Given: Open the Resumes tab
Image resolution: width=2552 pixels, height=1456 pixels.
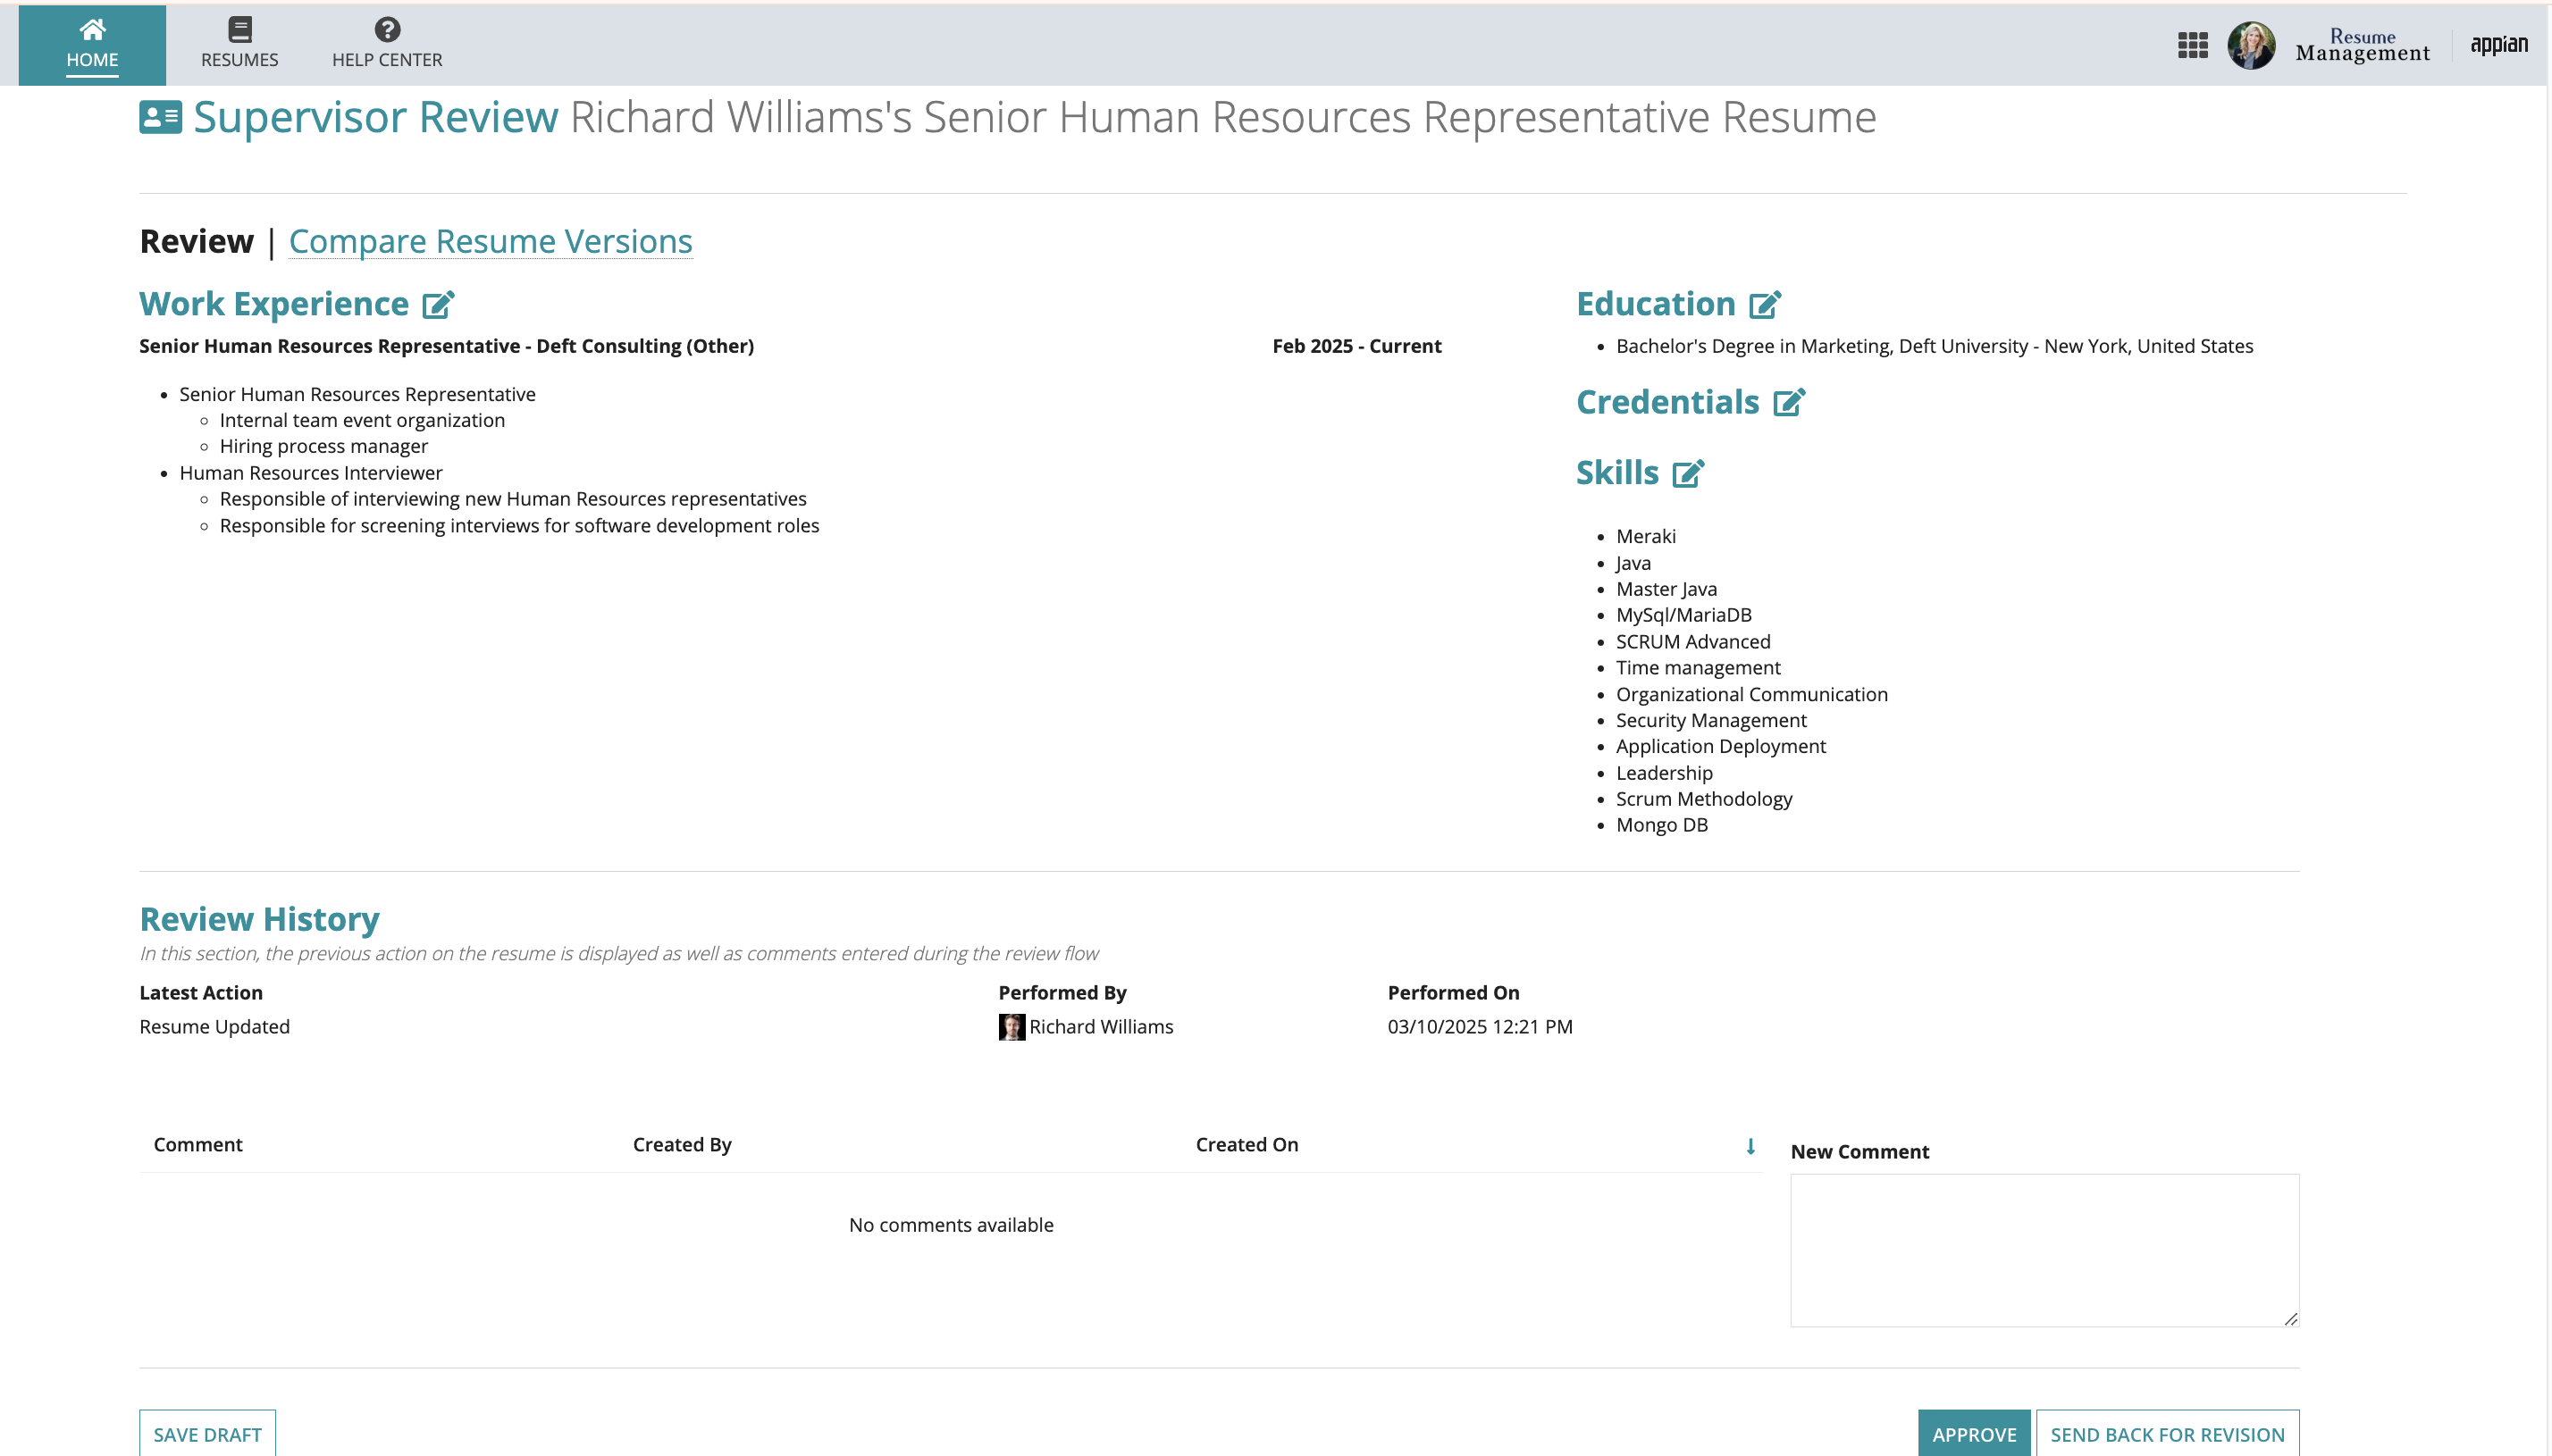Looking at the screenshot, I should click(x=239, y=45).
